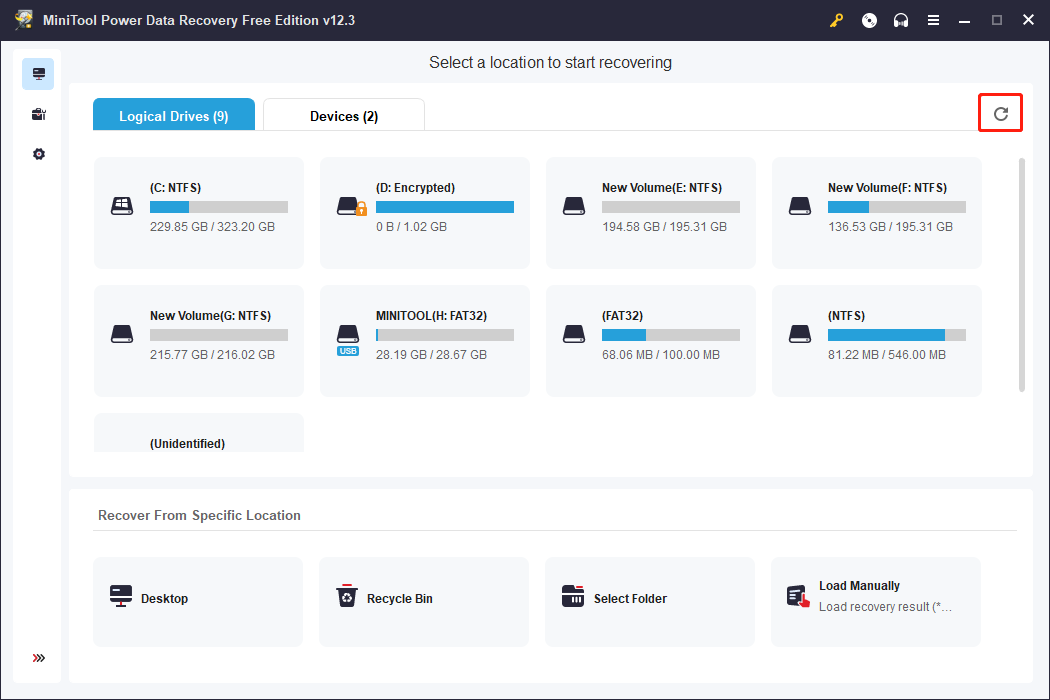Click the MiniTool app logo icon
The height and width of the screenshot is (700, 1050).
[x=24, y=19]
